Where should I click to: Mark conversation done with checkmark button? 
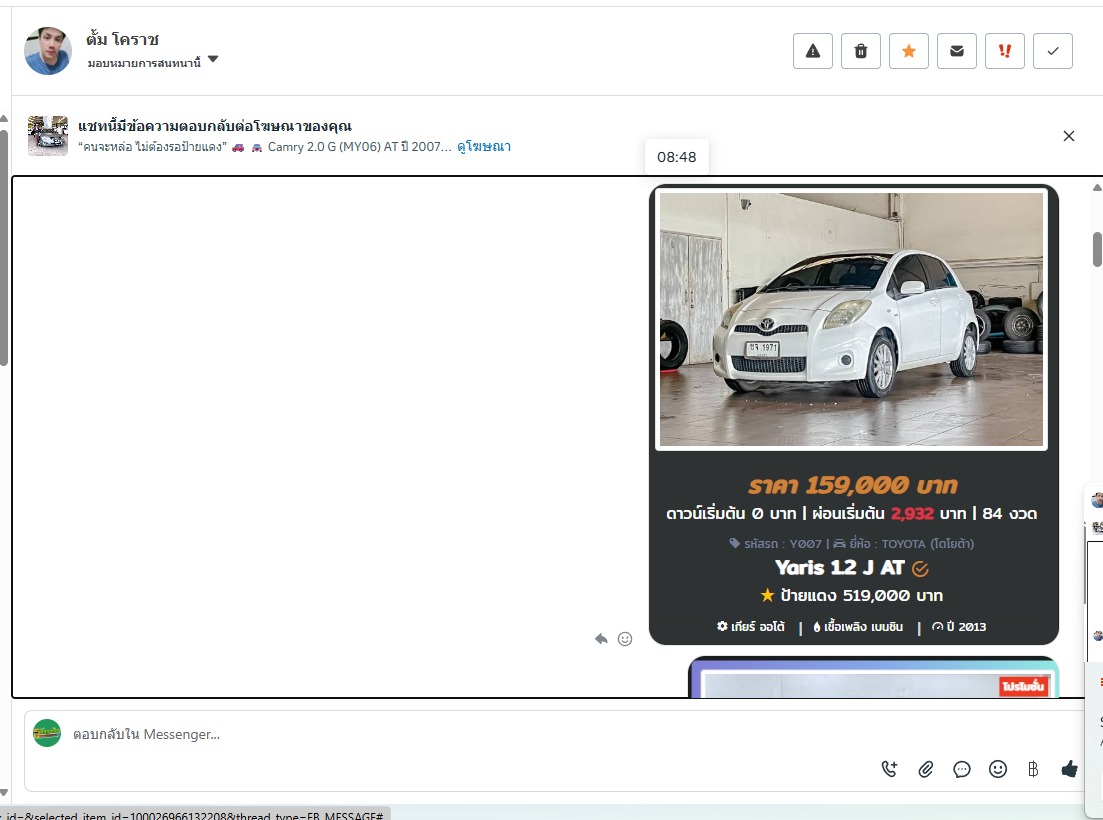(1052, 51)
